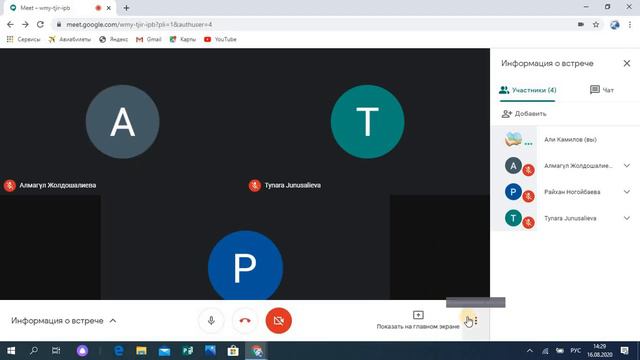Bookmark this page with the star icon
Viewport: 640px width, 360px height.
(x=596, y=24)
